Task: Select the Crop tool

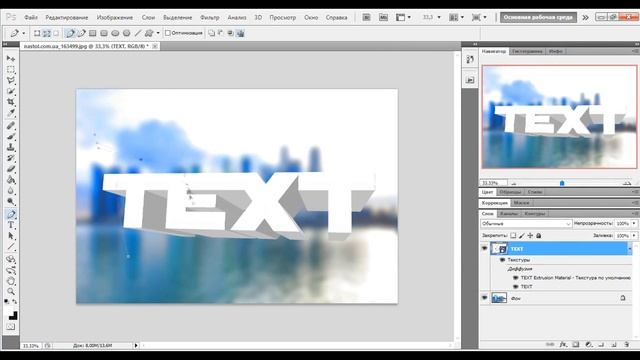Action: 11,101
